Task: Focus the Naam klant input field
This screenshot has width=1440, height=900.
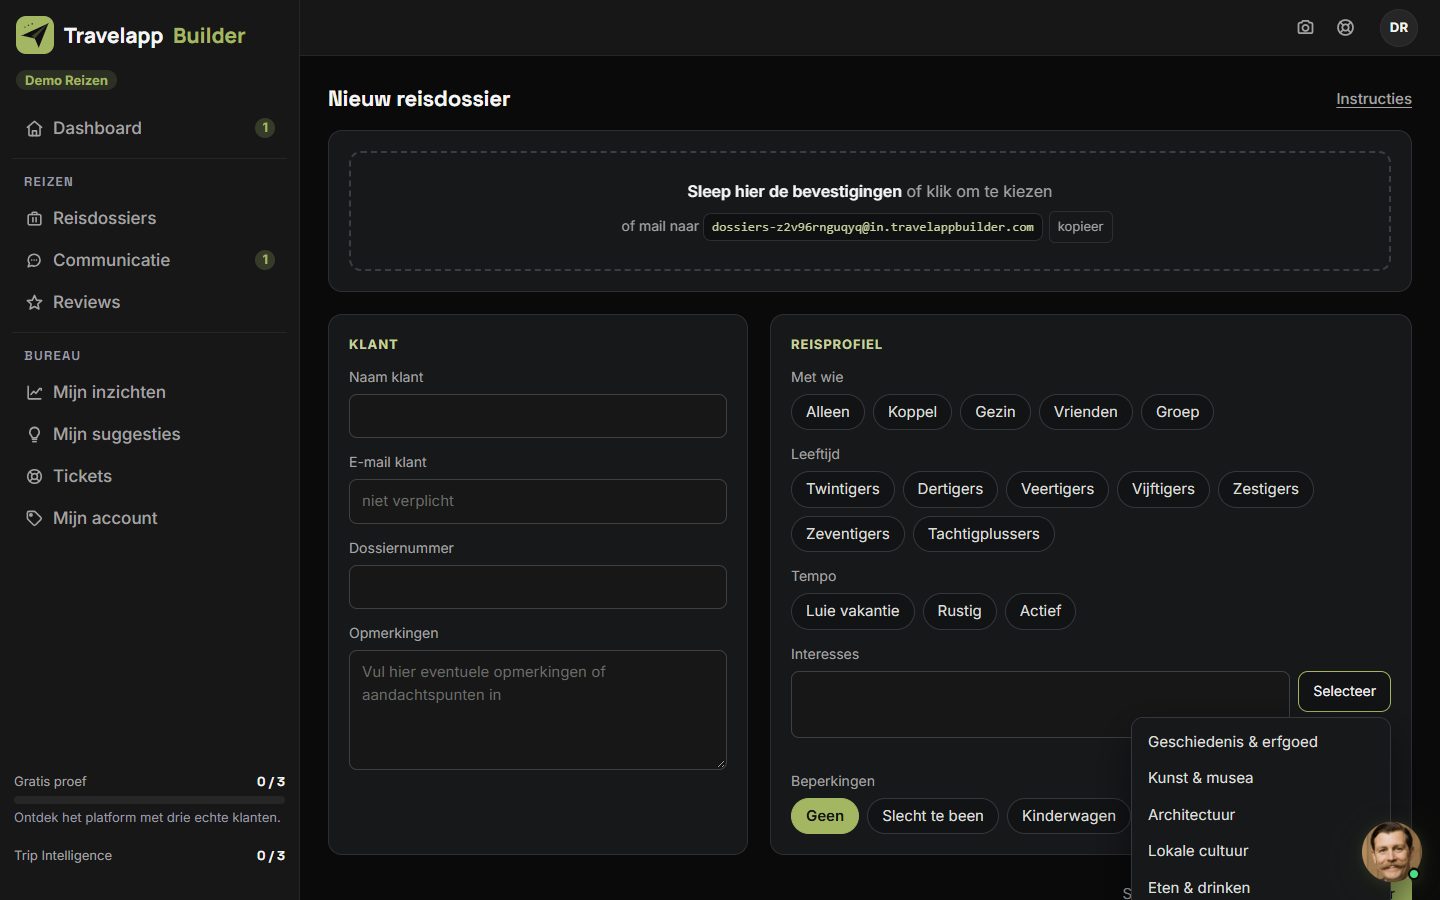Action: tap(538, 416)
